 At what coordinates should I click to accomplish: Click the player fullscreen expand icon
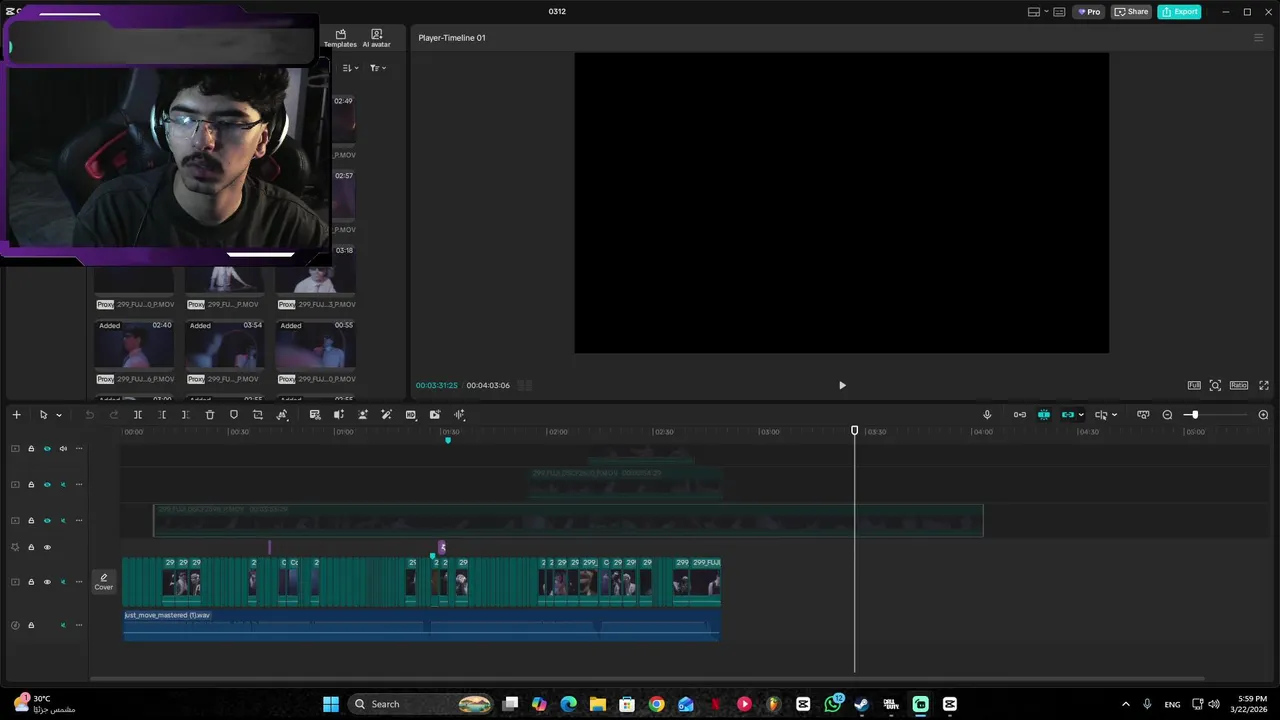click(1264, 385)
